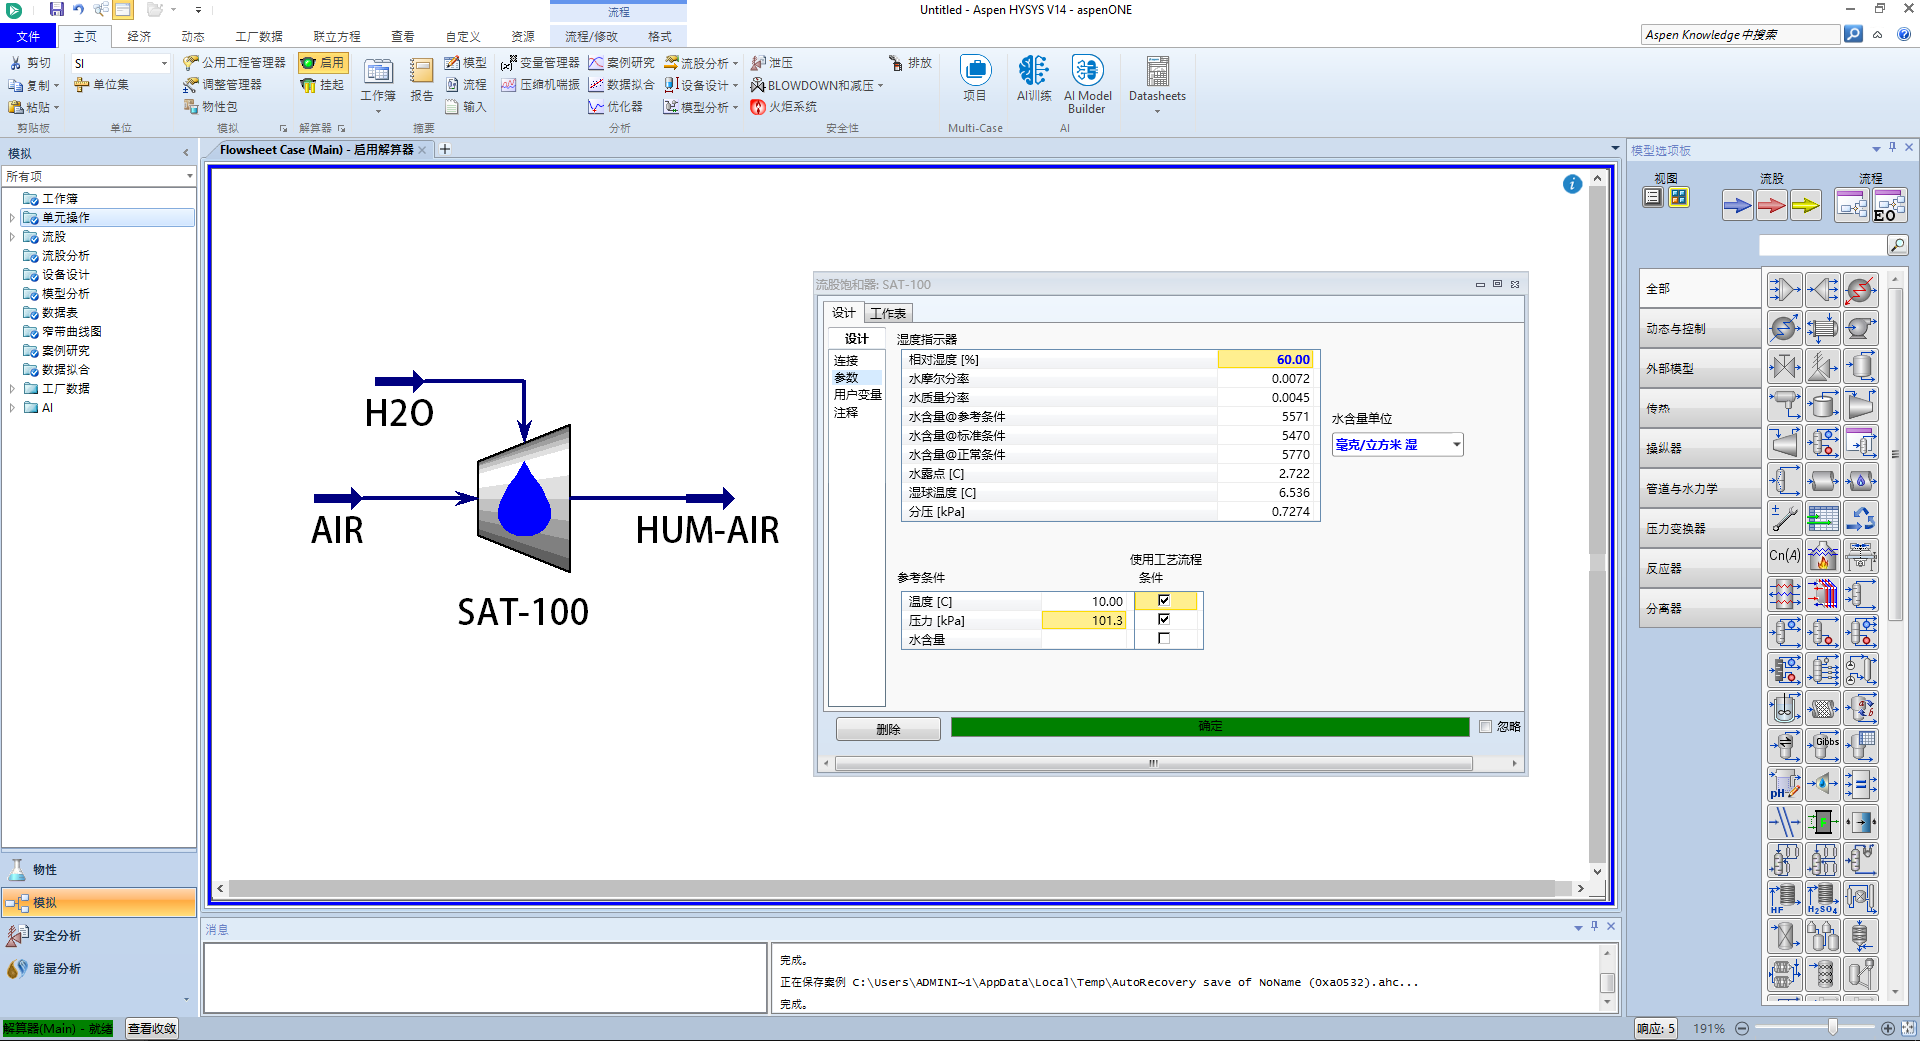Select the red energy stream arrow in palette

1771,206
